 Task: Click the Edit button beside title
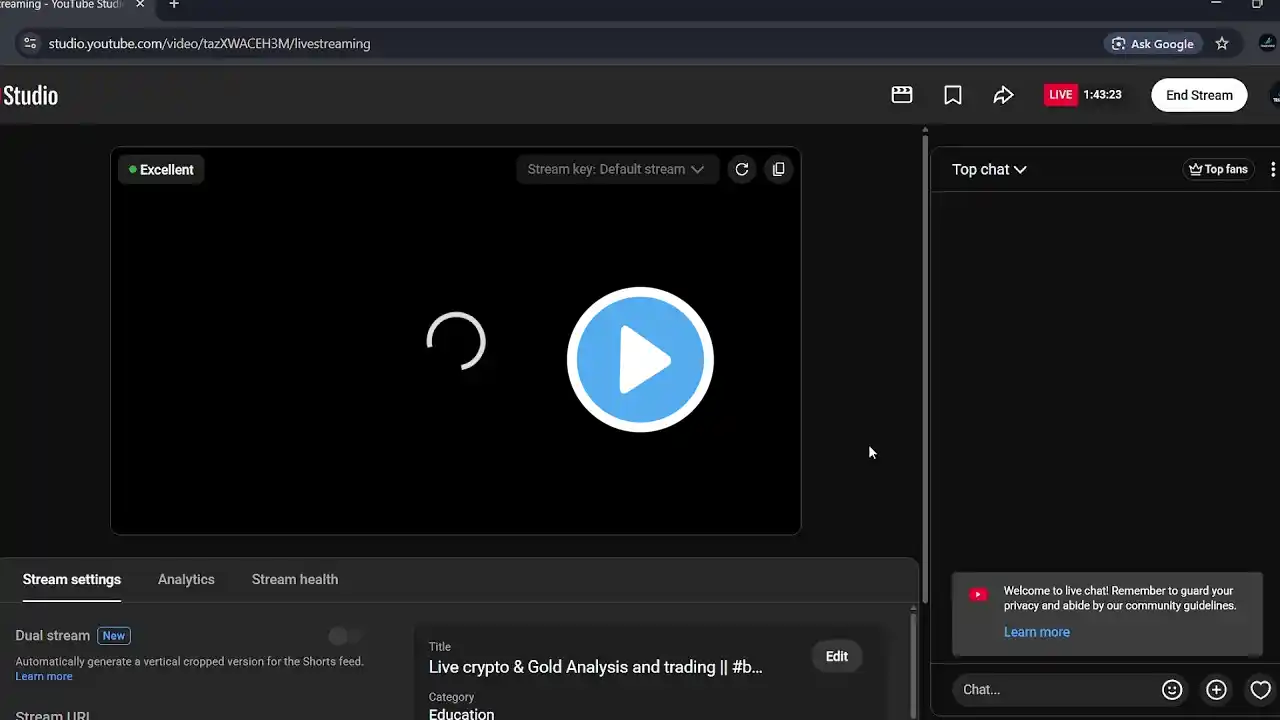tap(837, 657)
